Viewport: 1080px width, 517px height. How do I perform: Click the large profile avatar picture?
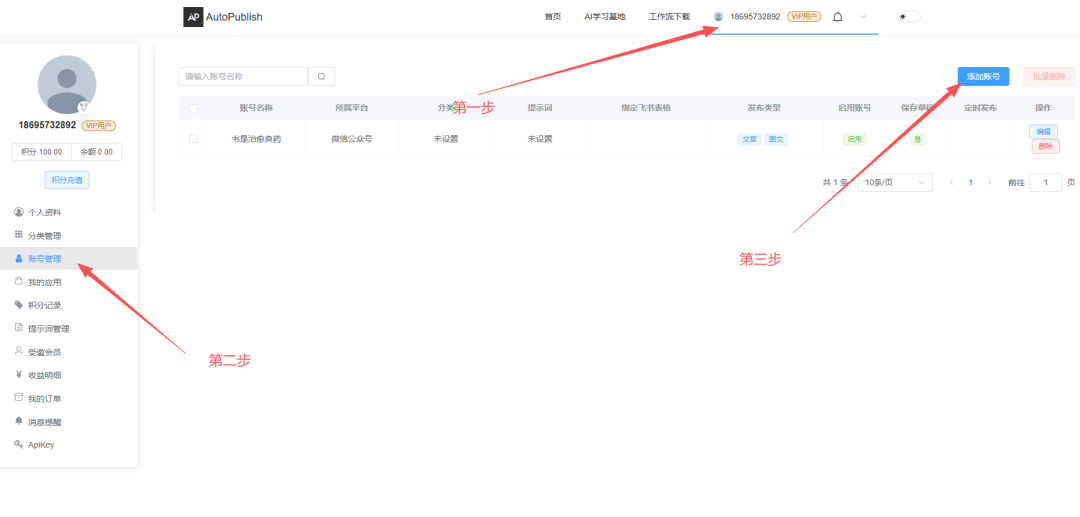pyautogui.click(x=67, y=85)
